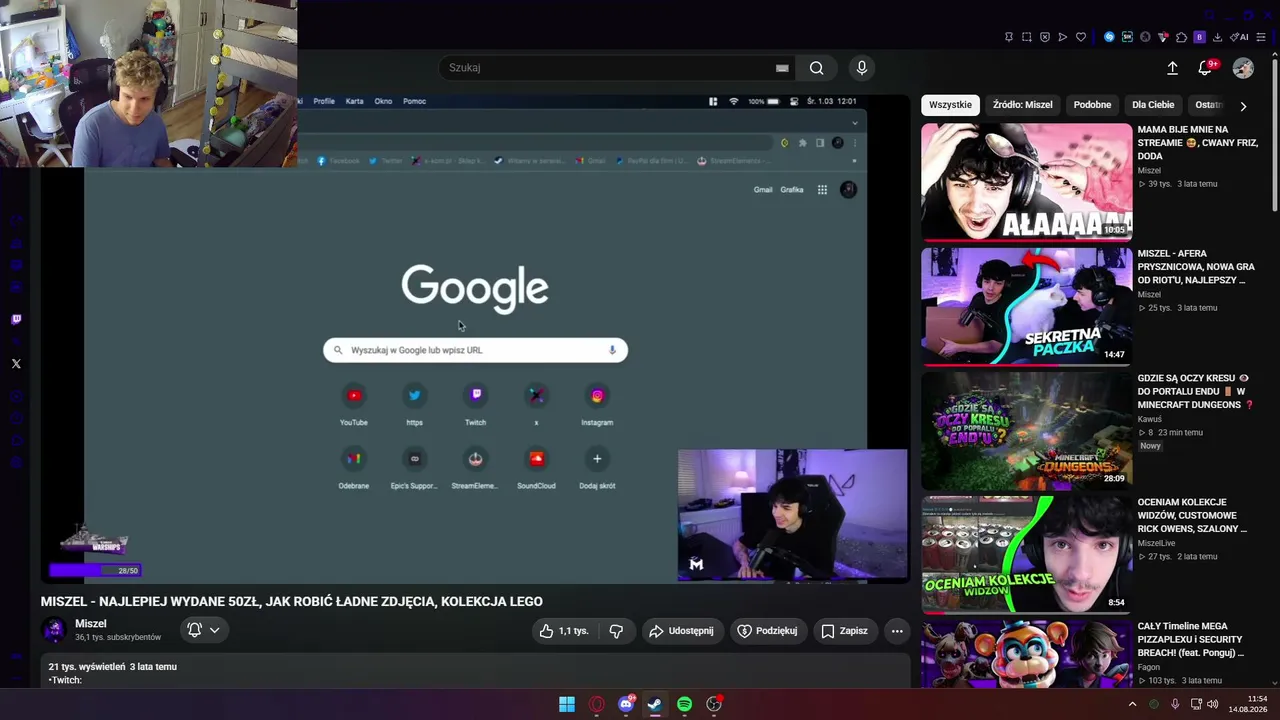Open the GDZIE SĄ OCZY KRESU video title

click(x=1195, y=391)
